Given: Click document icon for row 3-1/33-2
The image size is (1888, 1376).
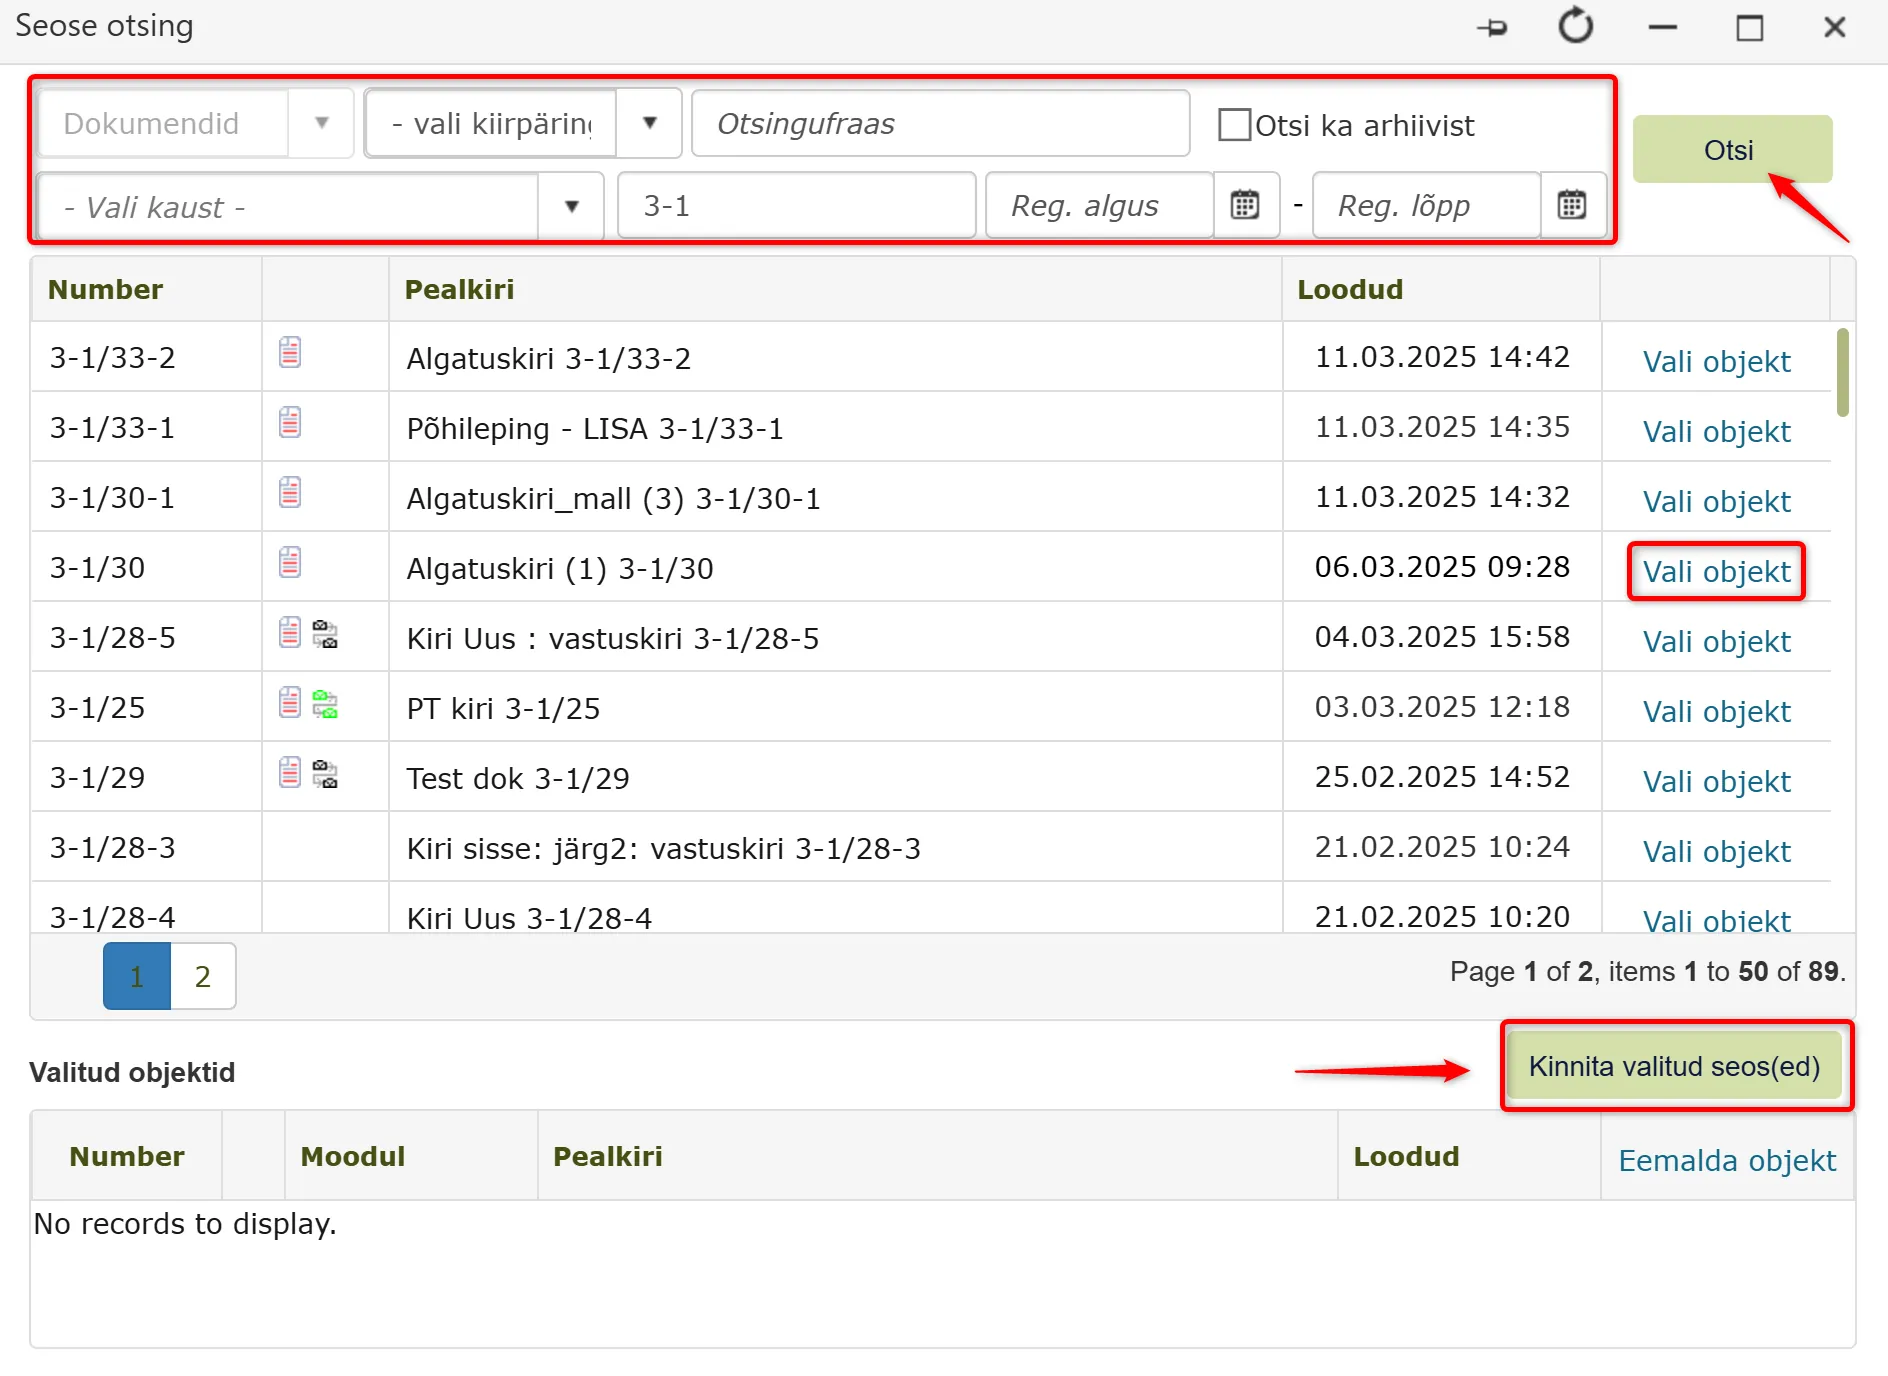Looking at the screenshot, I should click(290, 352).
